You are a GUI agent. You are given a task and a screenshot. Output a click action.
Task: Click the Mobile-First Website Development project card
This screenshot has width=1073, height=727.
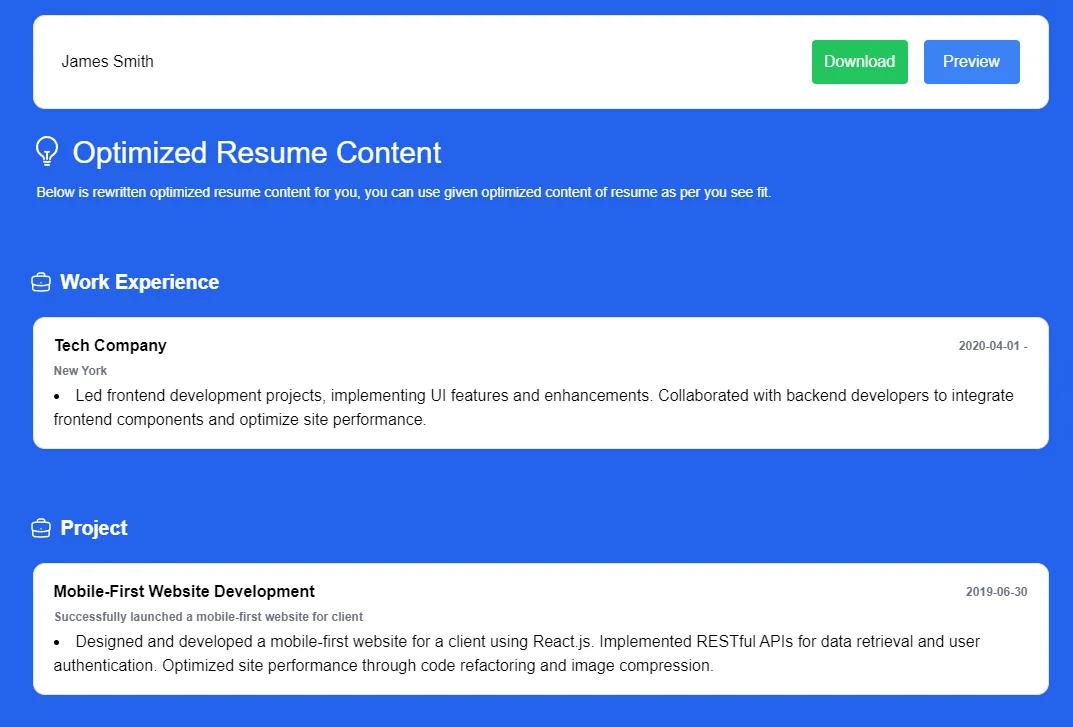[x=540, y=629]
